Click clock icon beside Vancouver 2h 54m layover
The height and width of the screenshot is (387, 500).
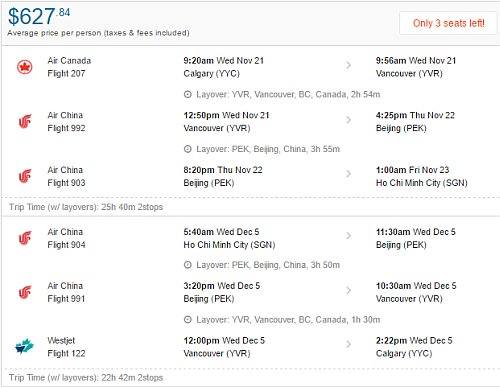click(x=188, y=95)
